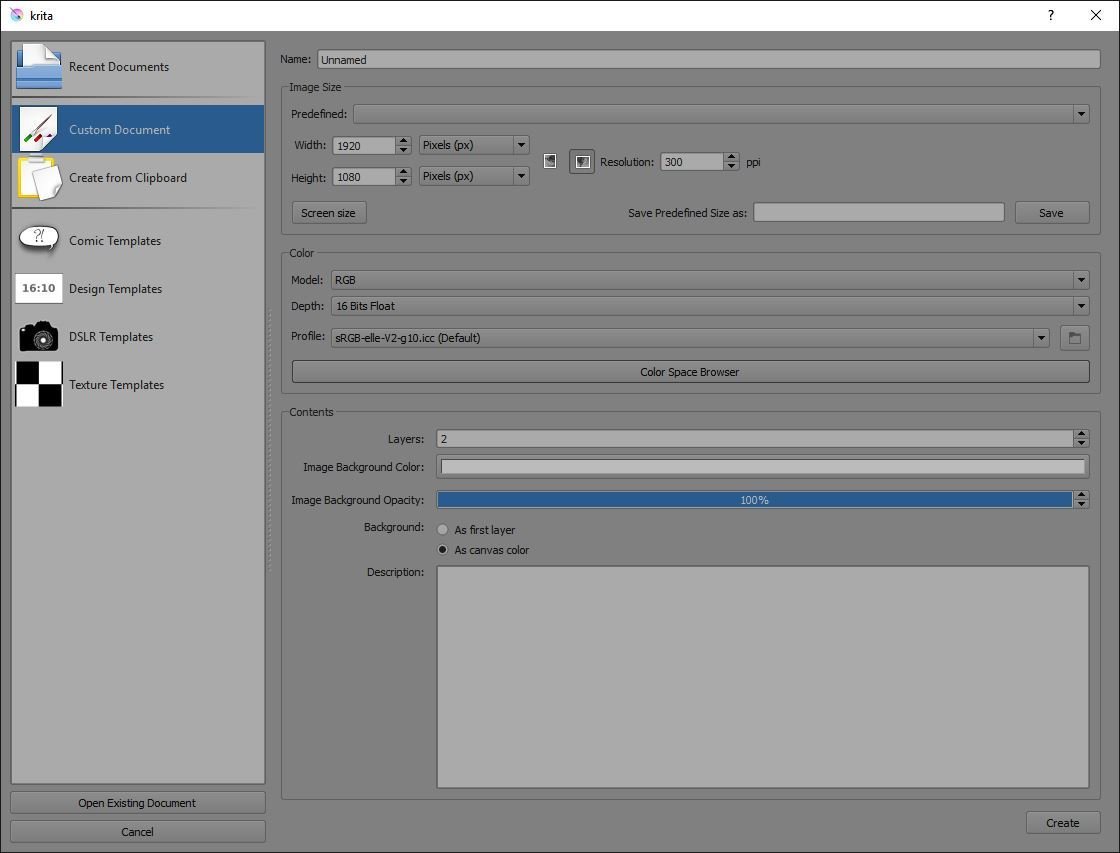Screen dimensions: 1120x853
Task: Open Create from Clipboard section
Action: pos(138,178)
